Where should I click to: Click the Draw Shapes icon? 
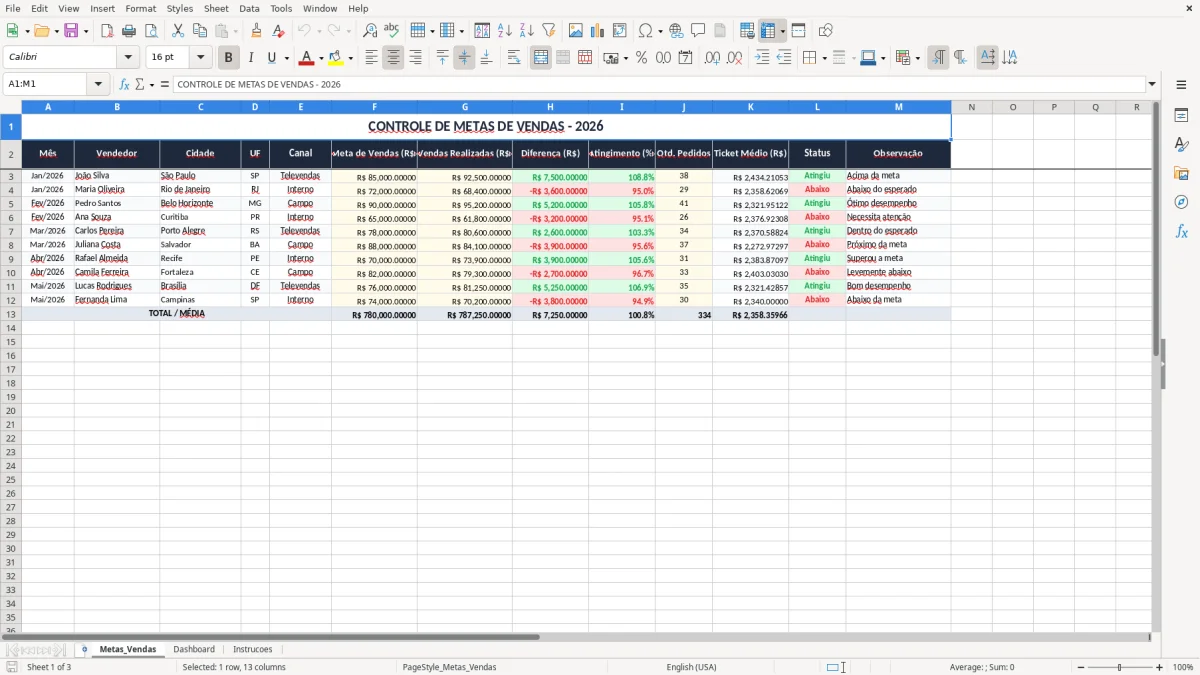coord(825,31)
